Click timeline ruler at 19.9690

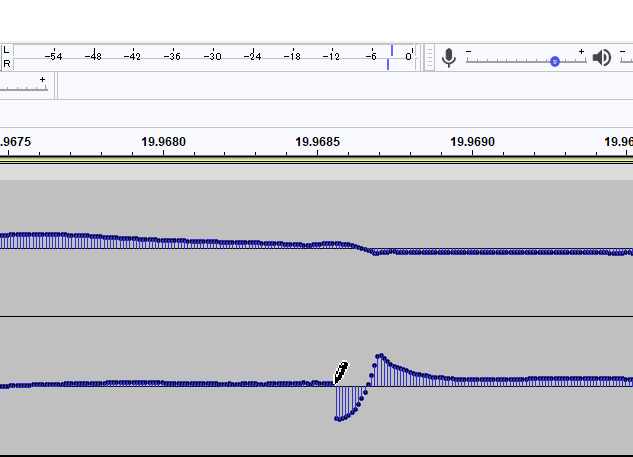pos(472,142)
